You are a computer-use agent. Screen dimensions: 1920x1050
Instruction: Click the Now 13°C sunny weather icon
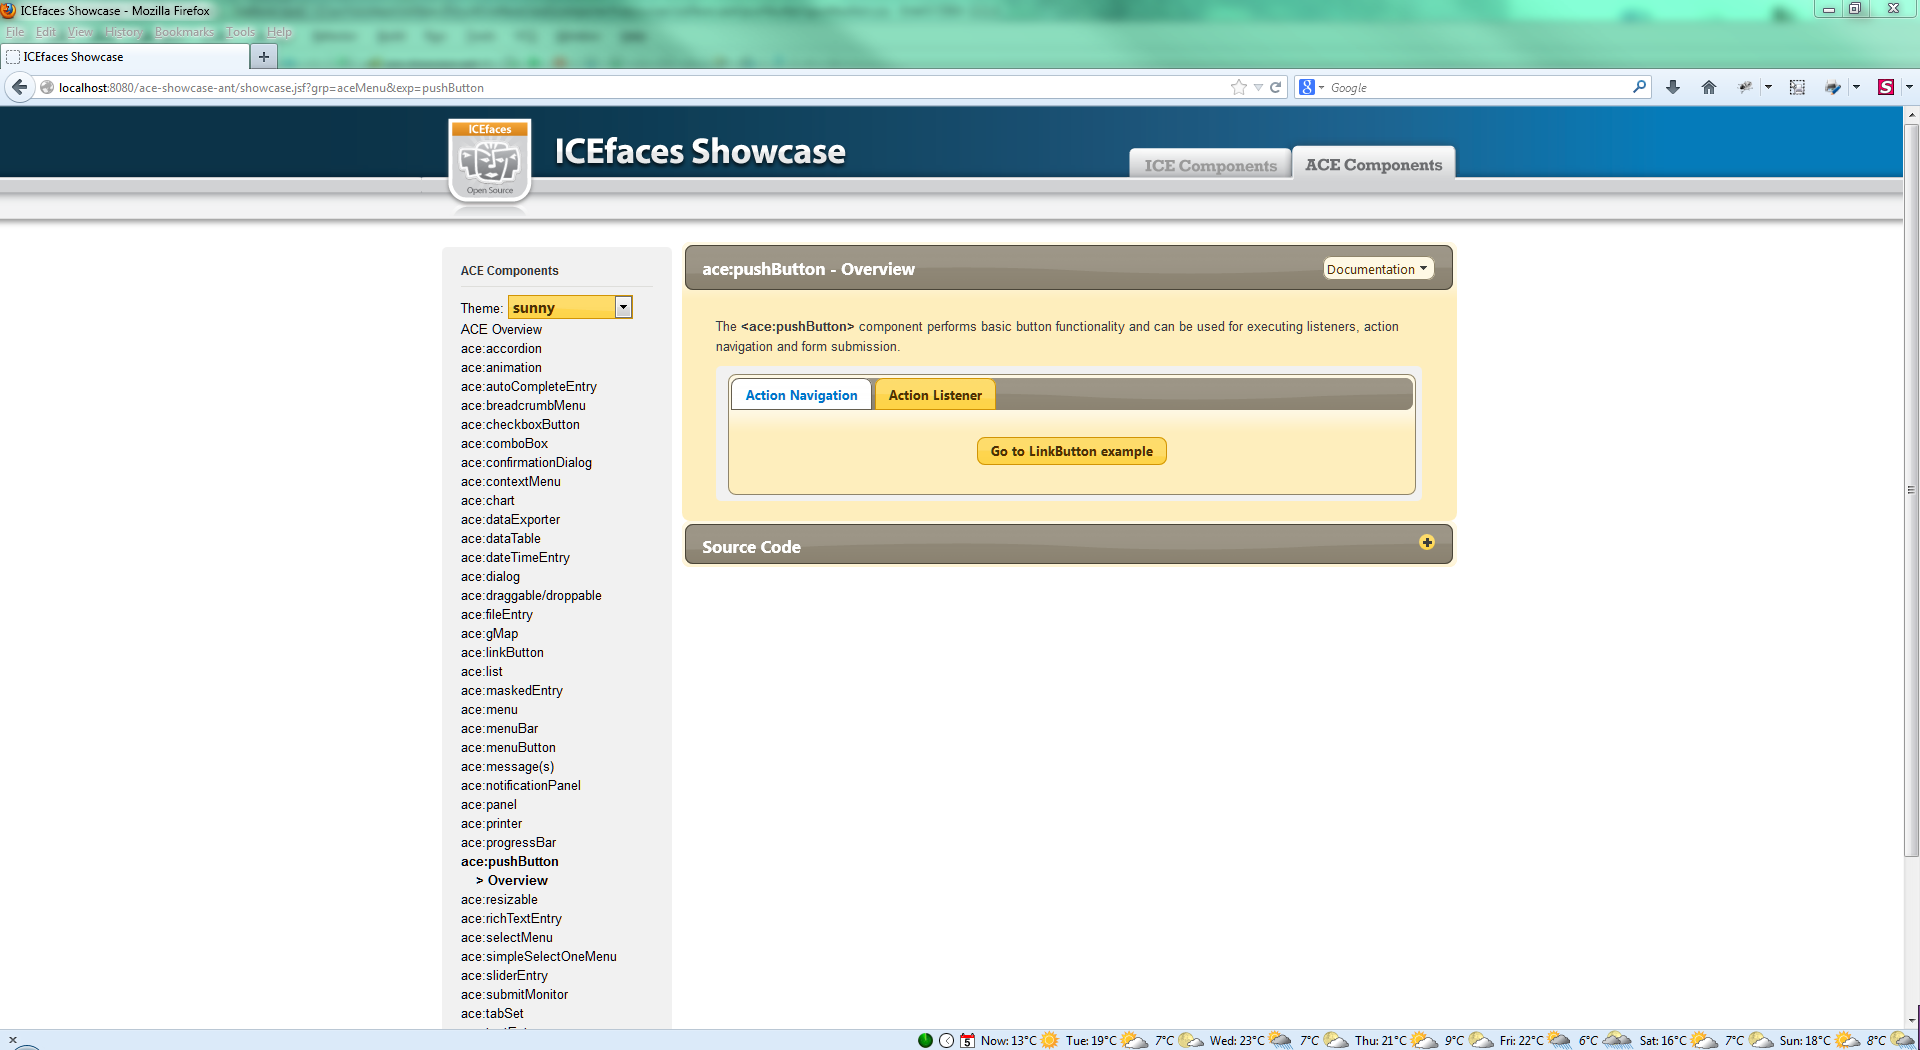pos(1049,1040)
